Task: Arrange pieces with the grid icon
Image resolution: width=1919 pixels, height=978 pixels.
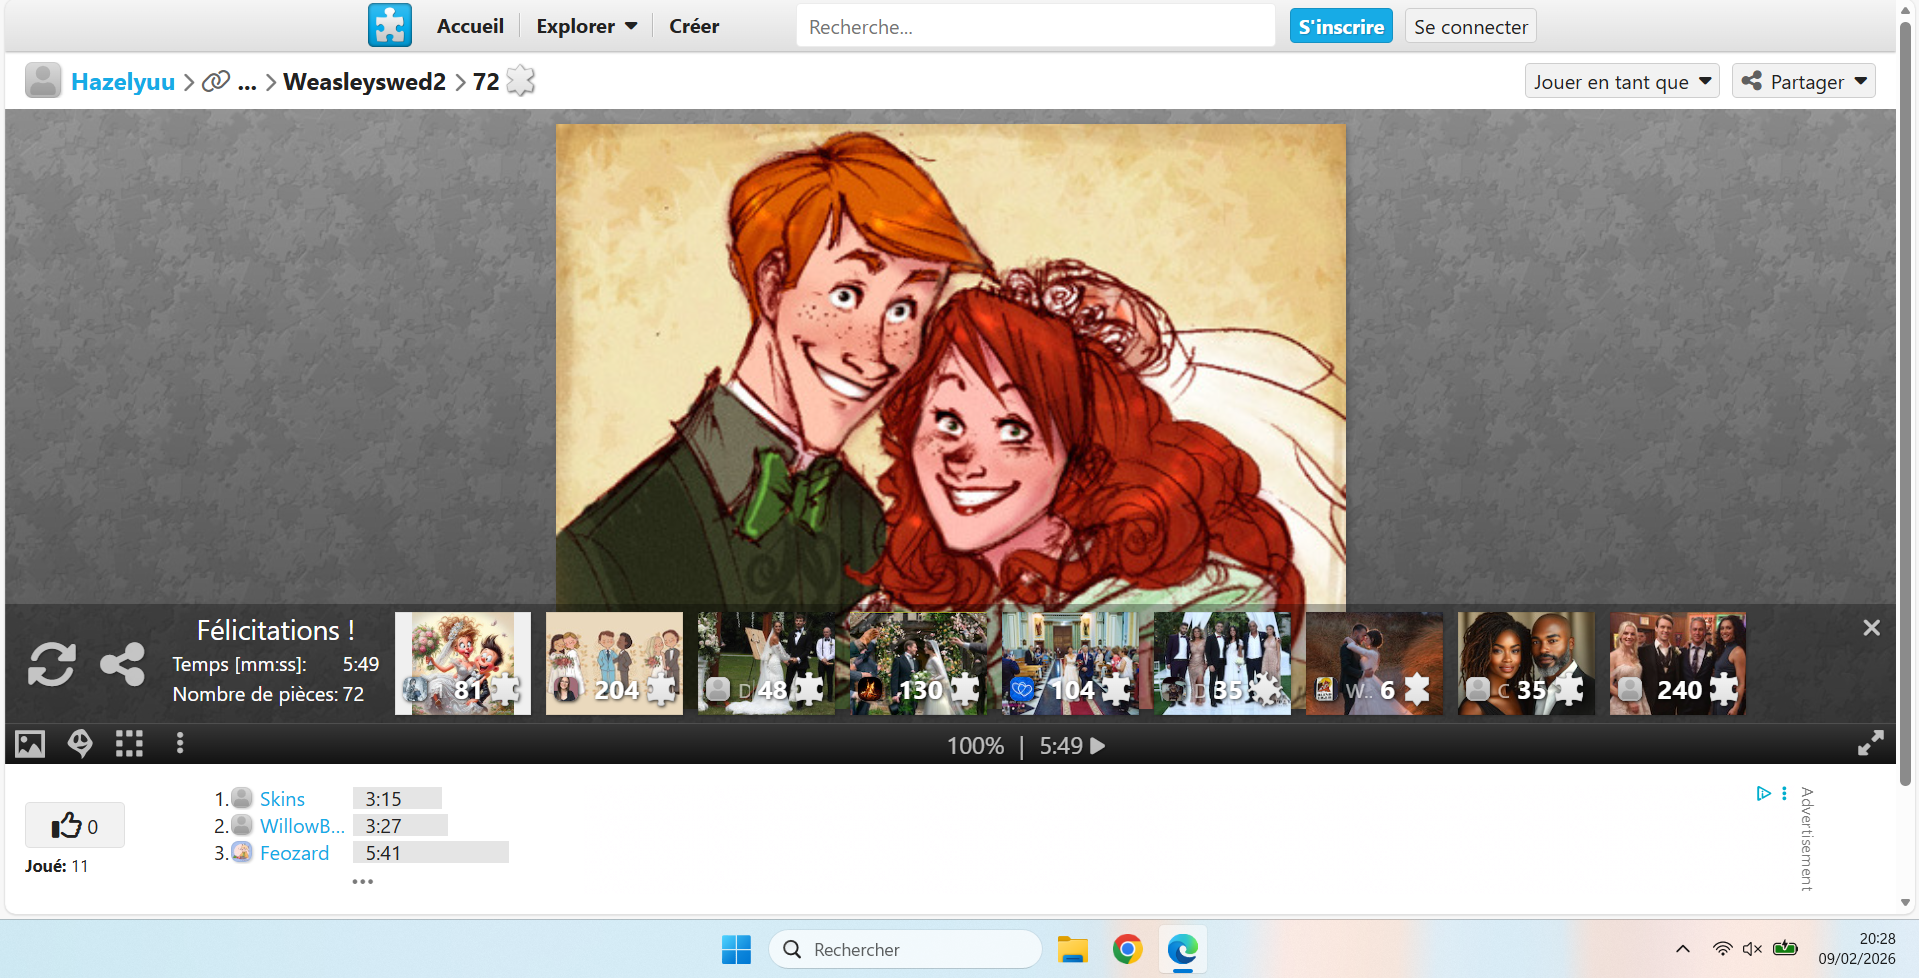Action: (x=129, y=744)
